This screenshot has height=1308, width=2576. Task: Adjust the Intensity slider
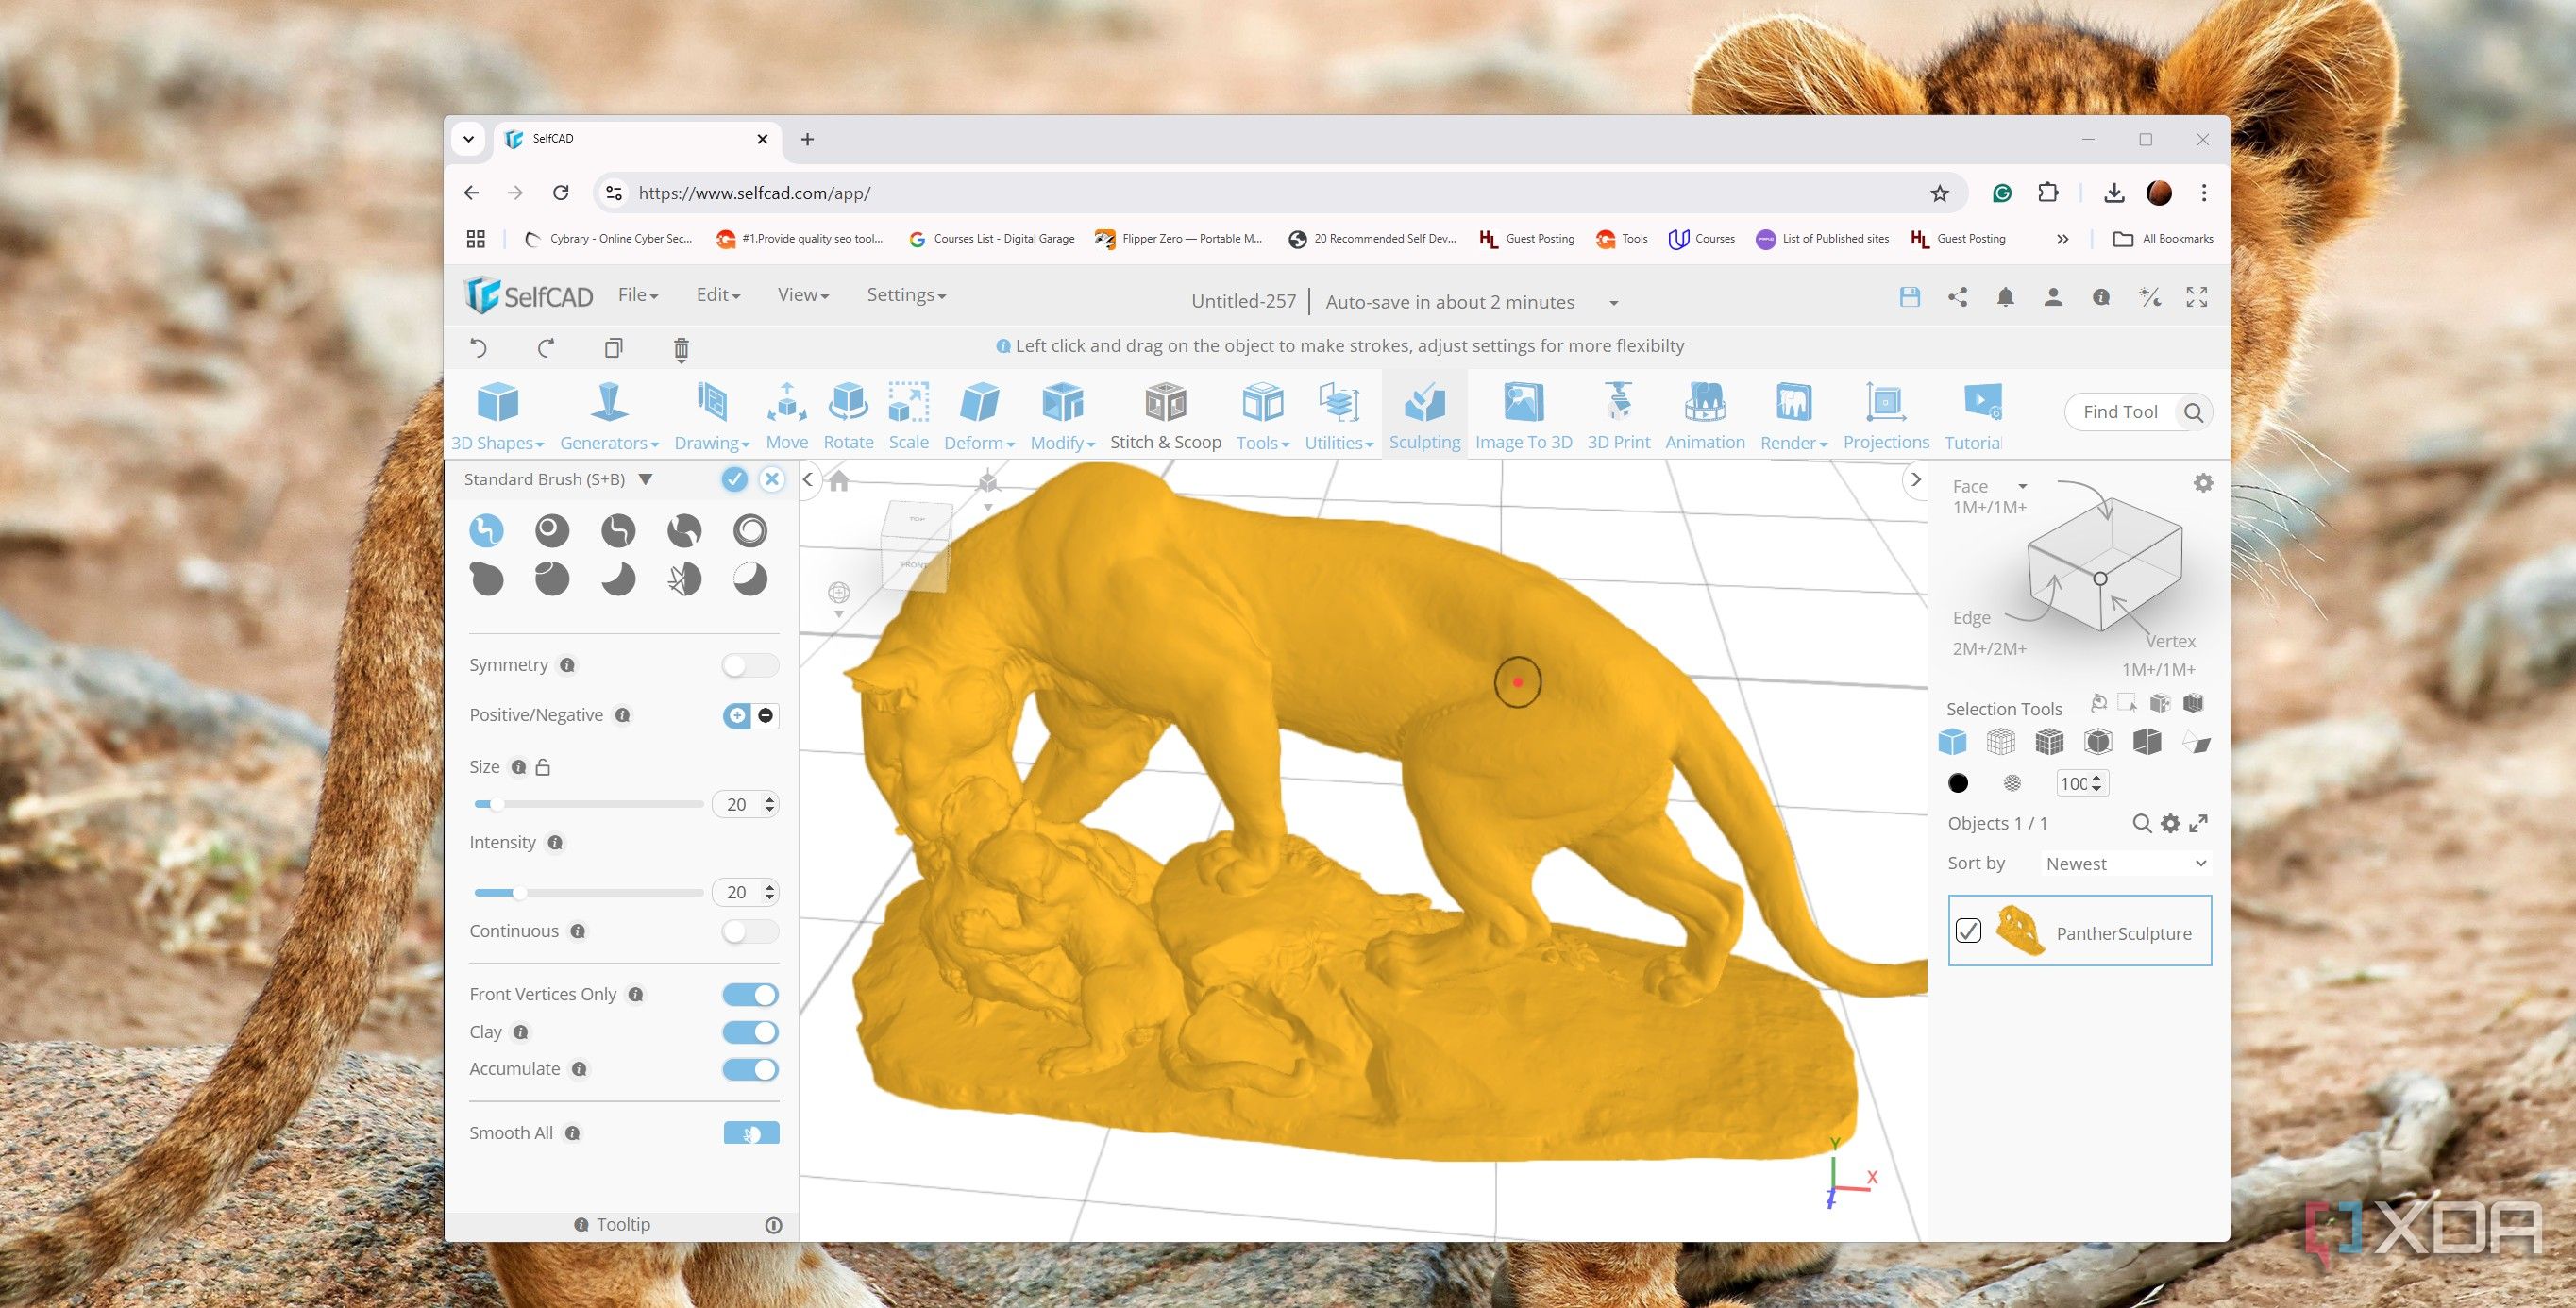click(589, 892)
